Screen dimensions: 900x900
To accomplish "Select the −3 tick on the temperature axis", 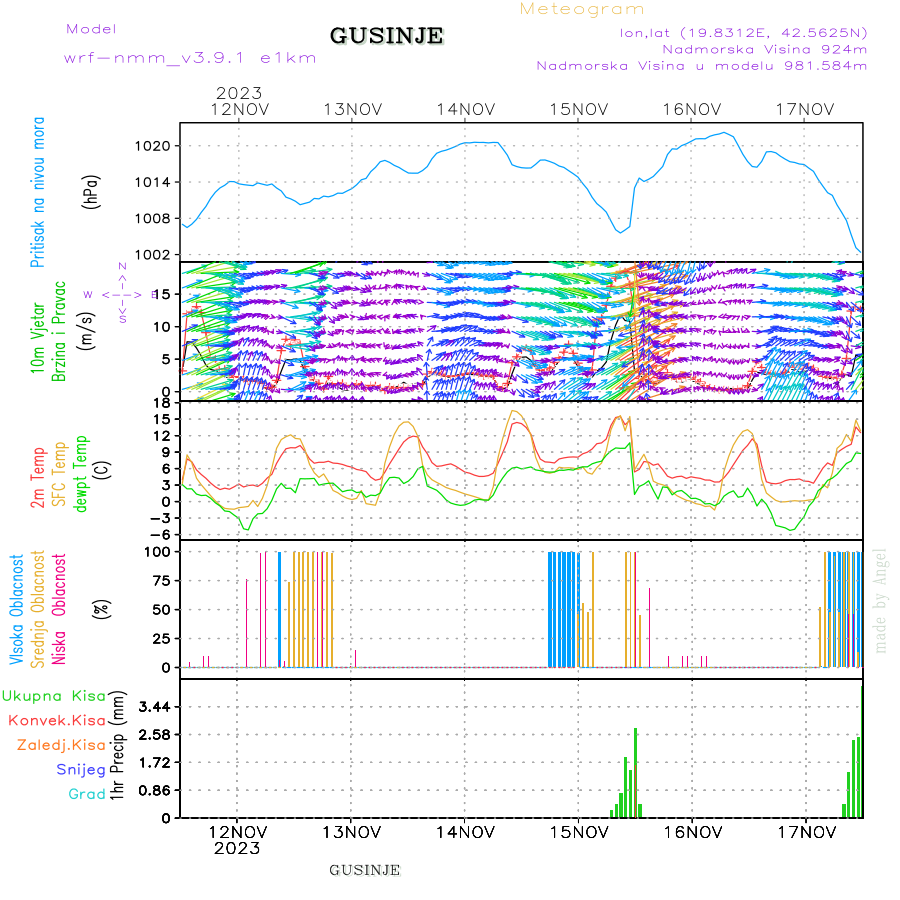I will tap(160, 518).
